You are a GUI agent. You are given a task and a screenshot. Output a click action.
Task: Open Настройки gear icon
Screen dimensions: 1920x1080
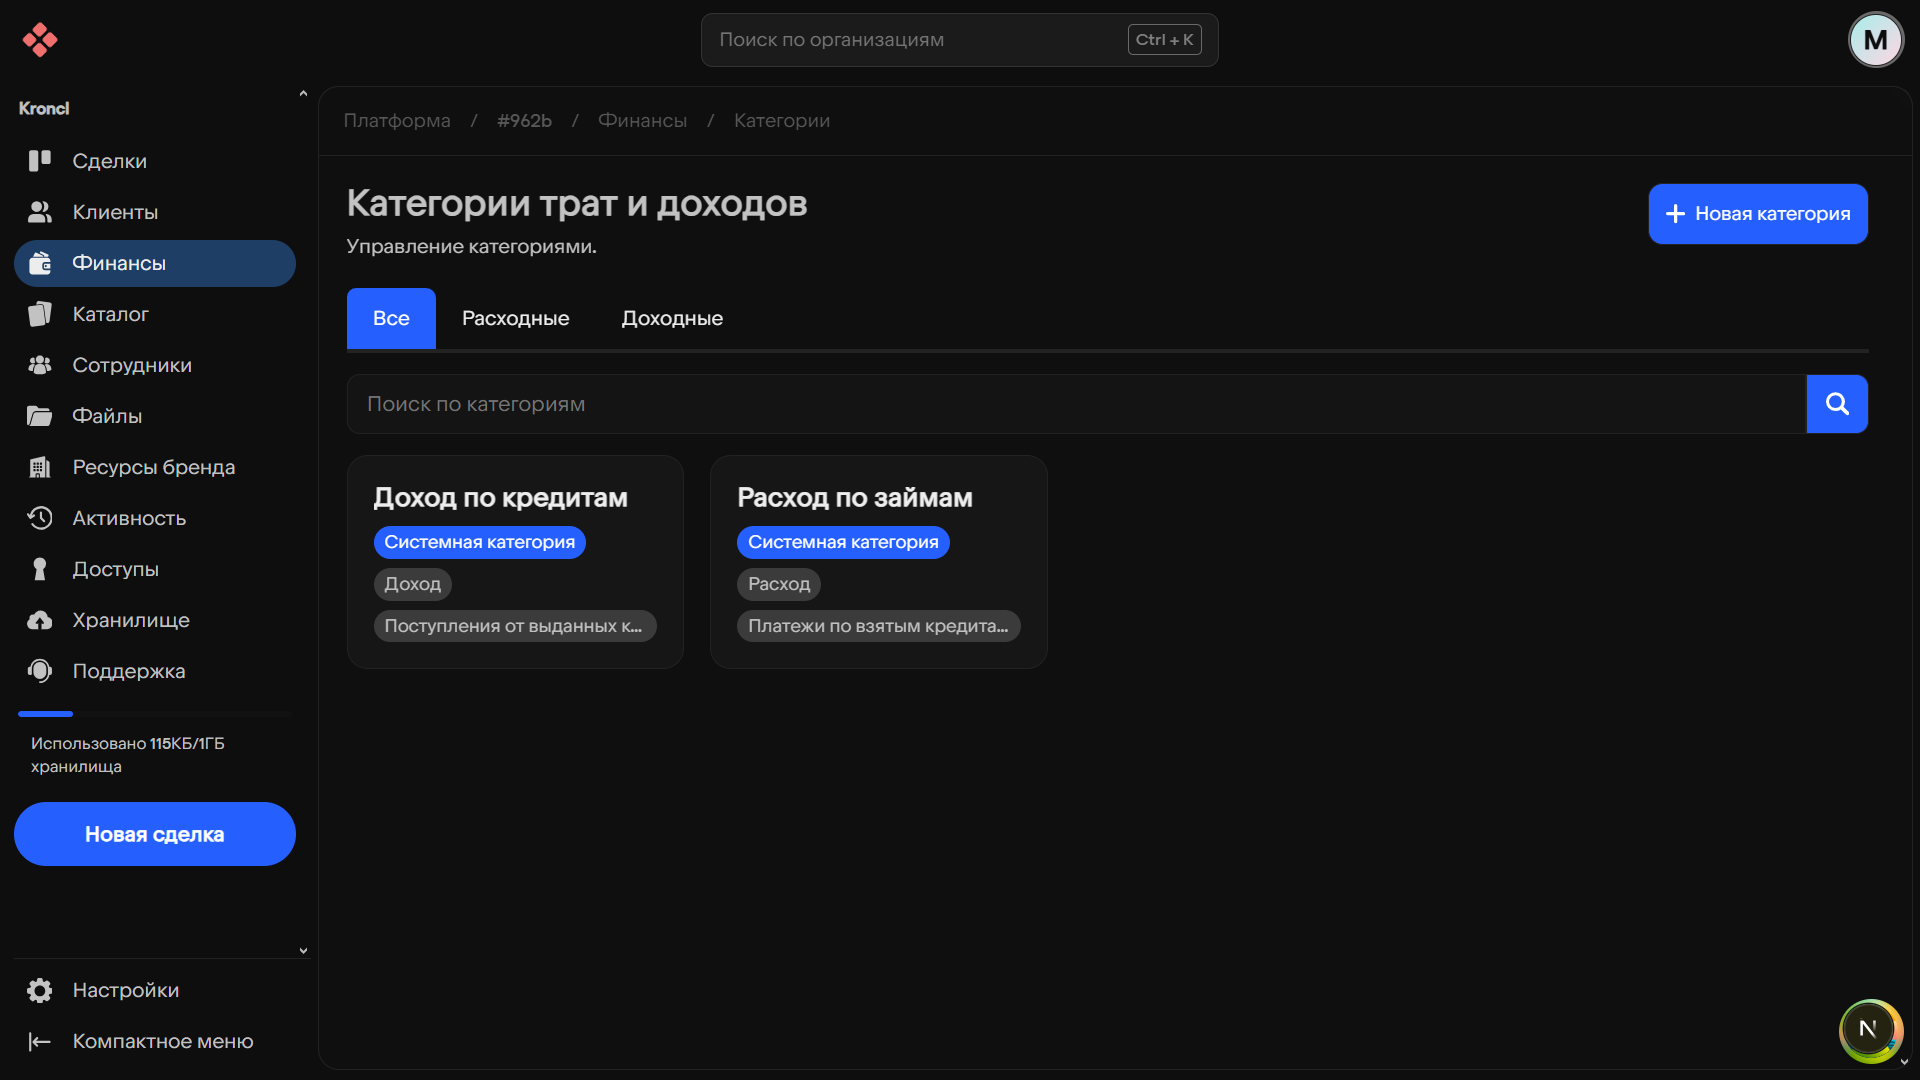click(x=40, y=990)
